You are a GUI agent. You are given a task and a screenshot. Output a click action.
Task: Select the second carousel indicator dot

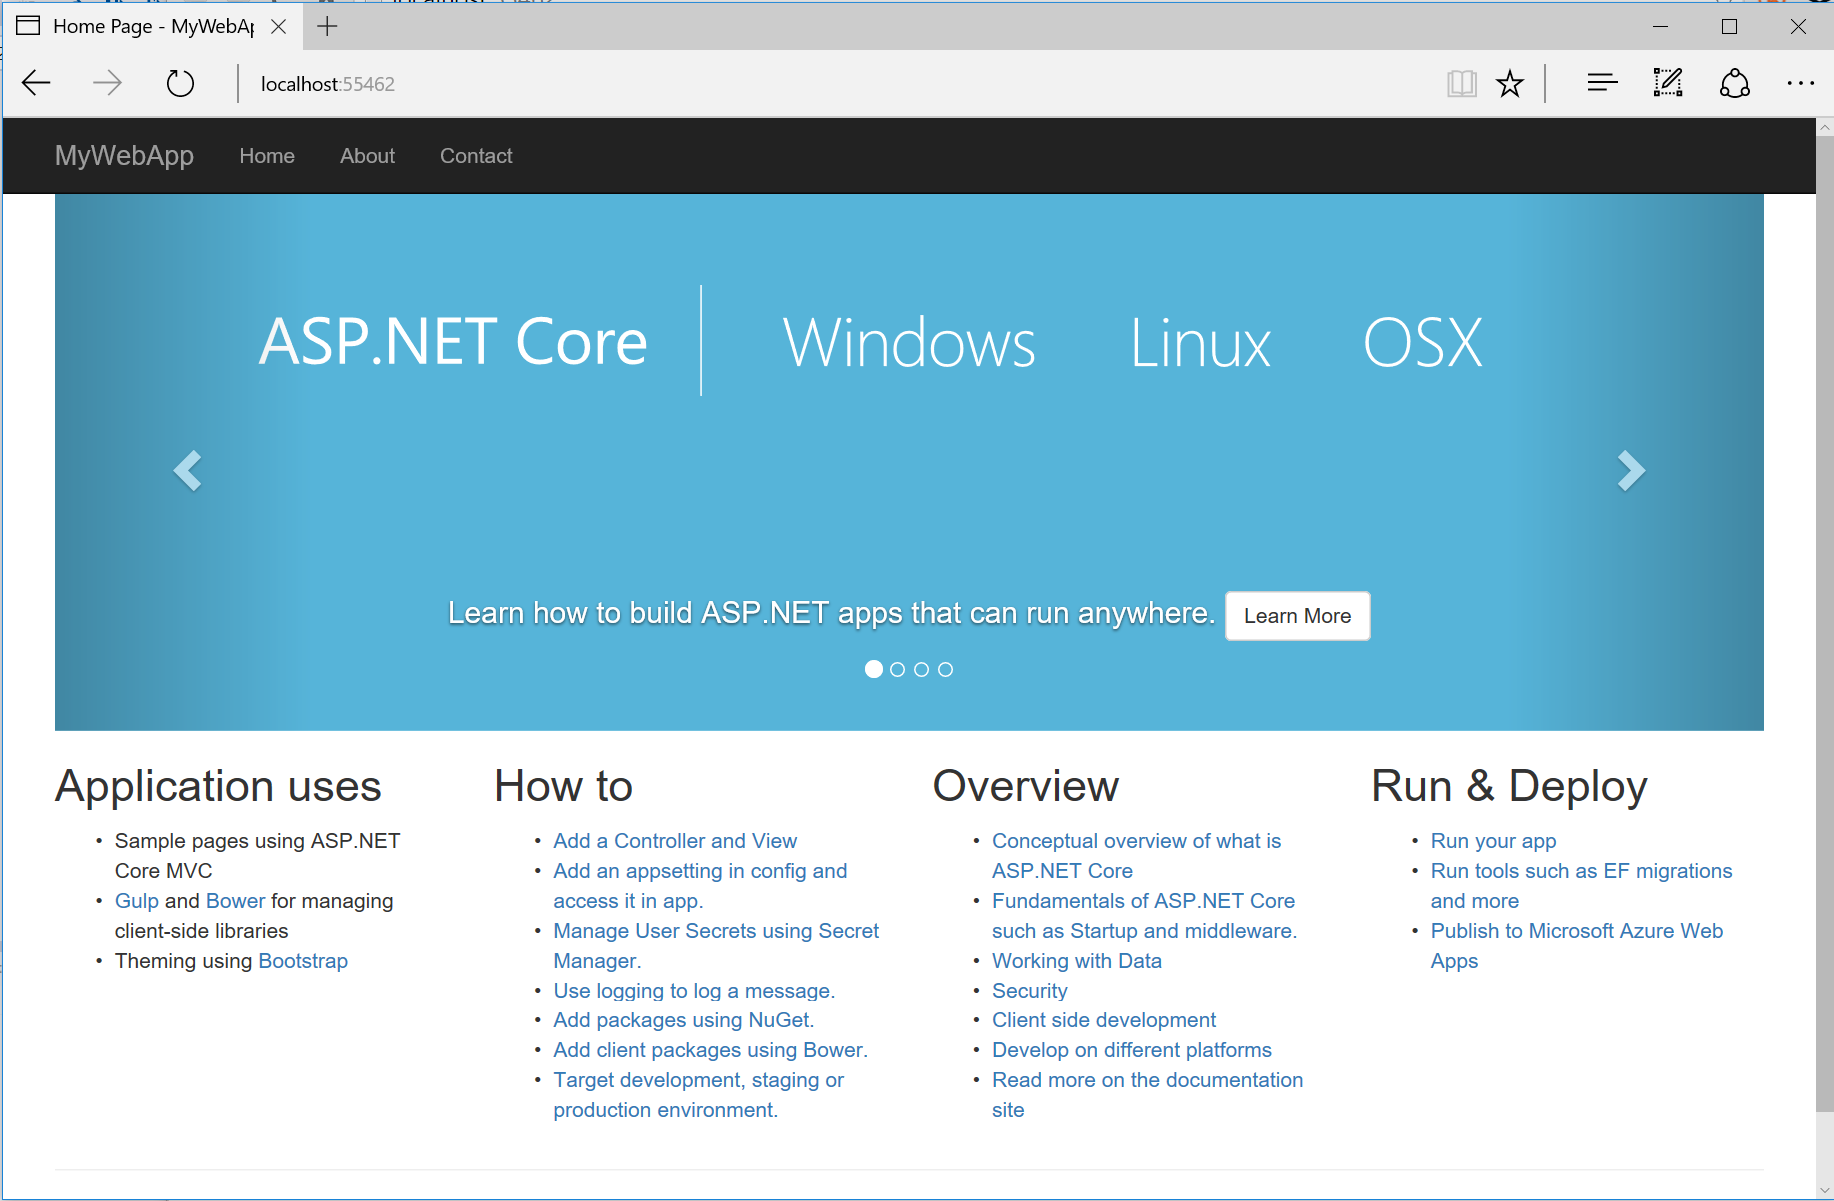pyautogui.click(x=897, y=670)
